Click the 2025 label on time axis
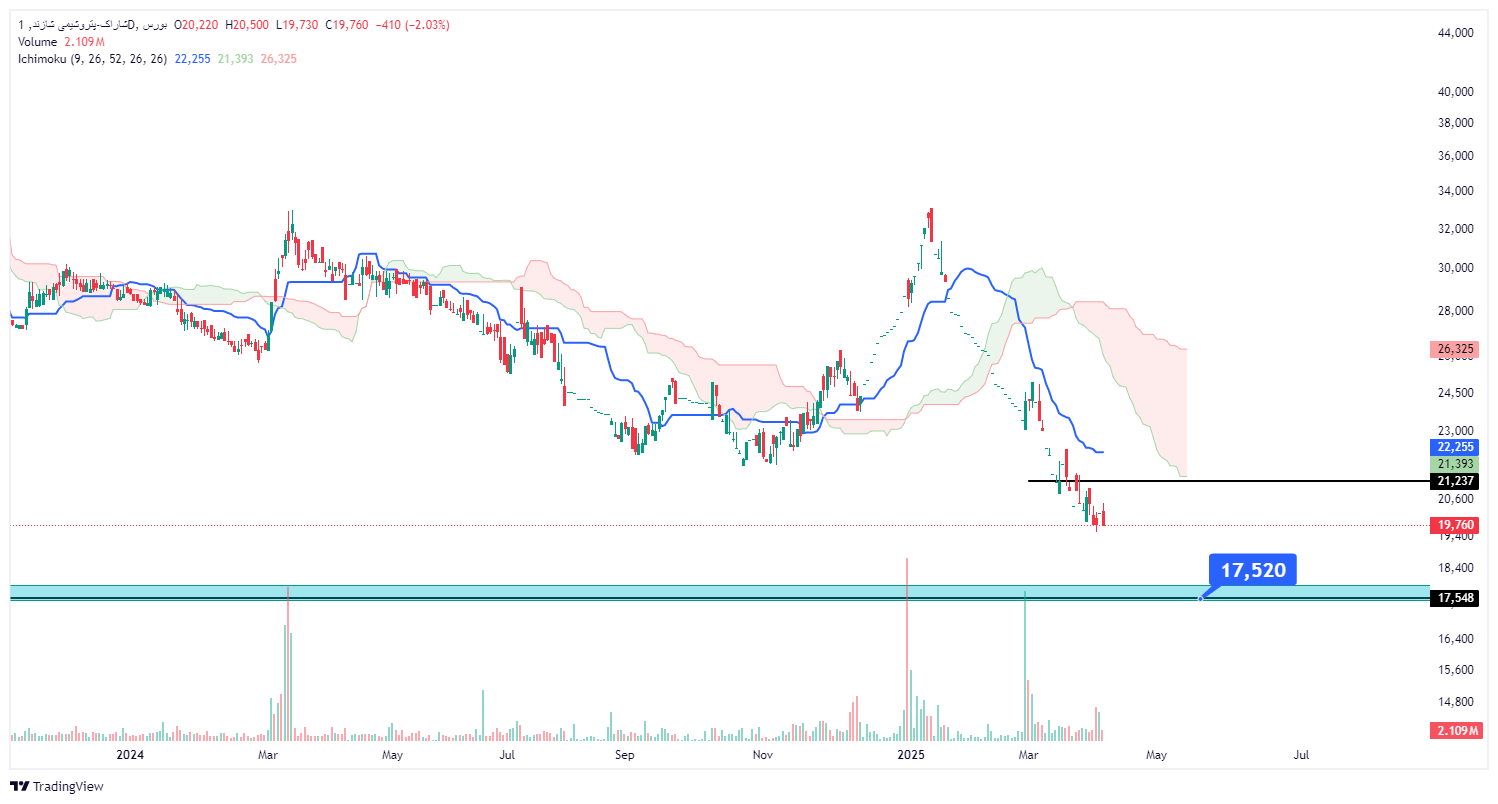Viewport: 1498px width, 804px height. pyautogui.click(x=911, y=755)
